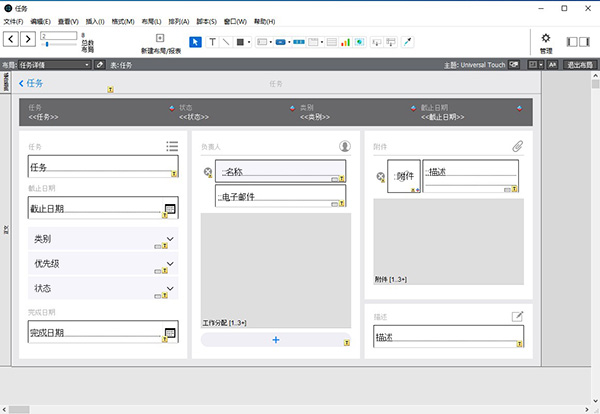The width and height of the screenshot is (600, 414).
Task: Select the Line drawing tool
Action: [x=226, y=42]
